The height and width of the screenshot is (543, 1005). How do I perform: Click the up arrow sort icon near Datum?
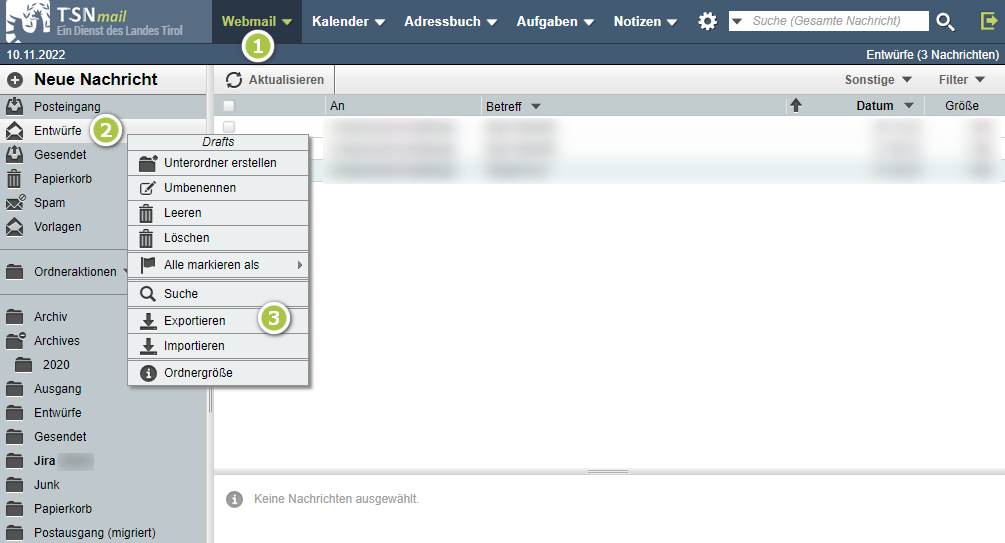tap(796, 105)
